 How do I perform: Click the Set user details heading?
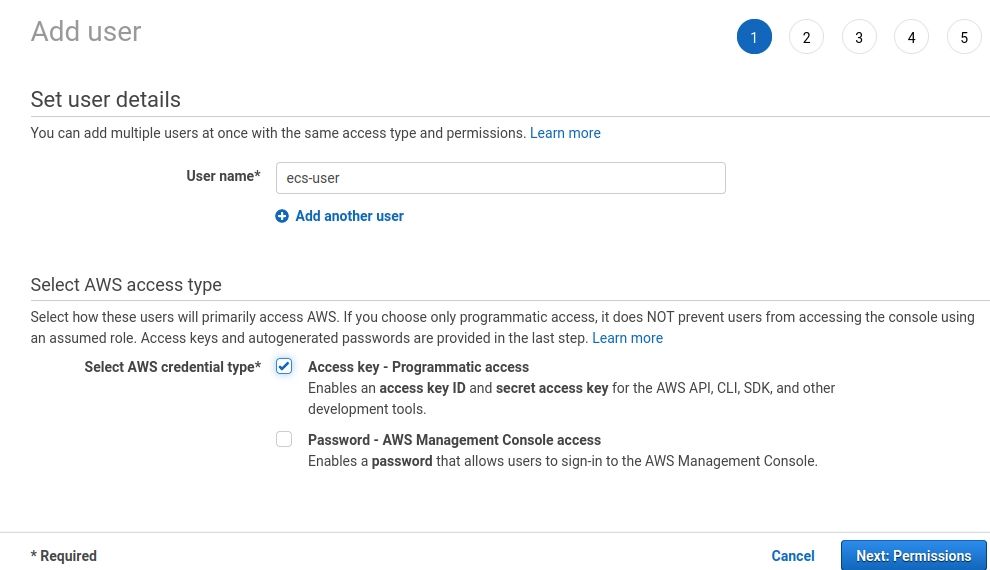coord(106,99)
